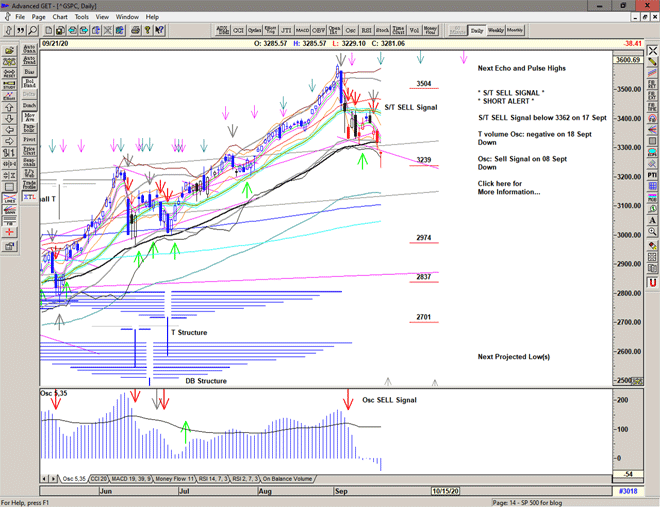Switch chart to Weekly timeframe

point(496,30)
